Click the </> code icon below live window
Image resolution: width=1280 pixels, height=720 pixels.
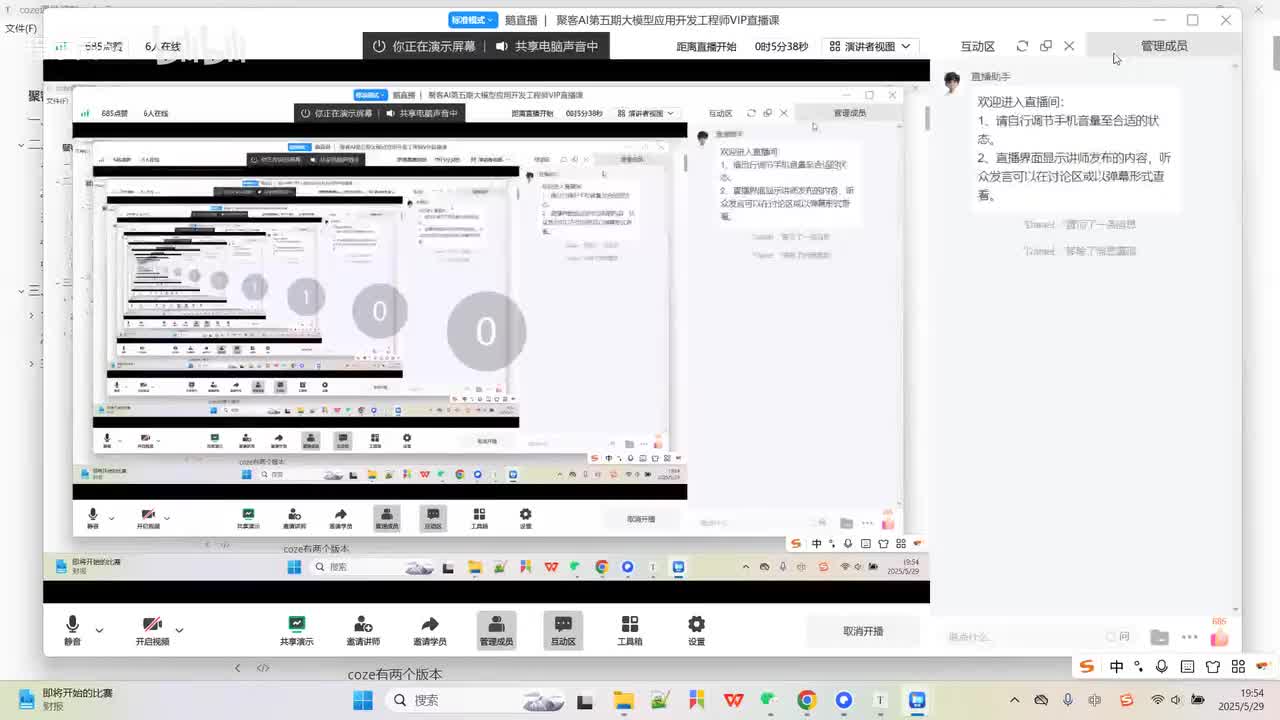(263, 668)
